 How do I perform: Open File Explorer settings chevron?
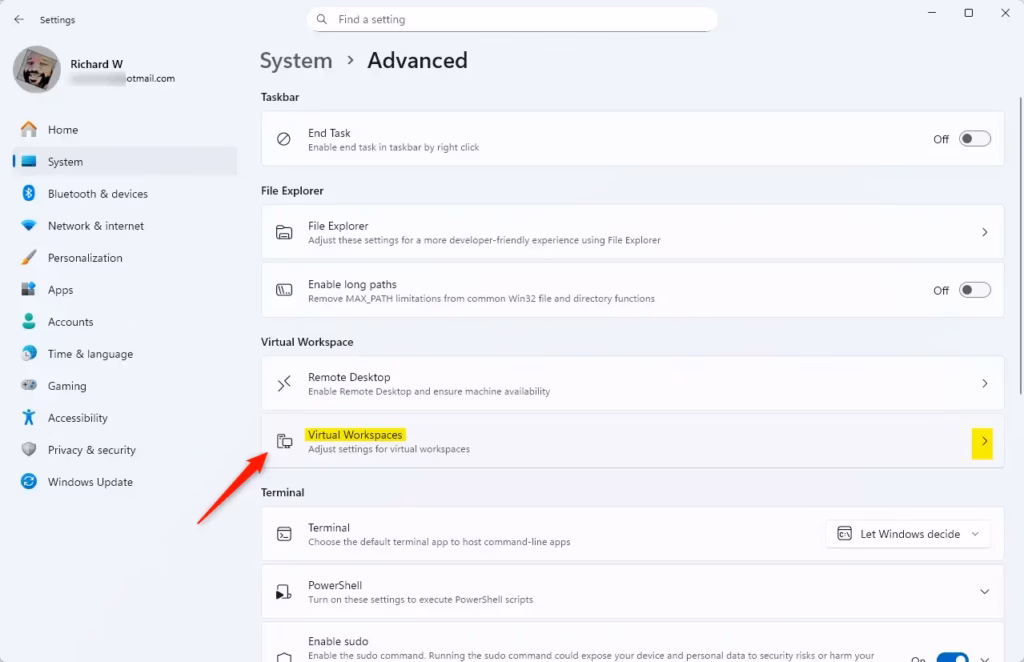[984, 232]
